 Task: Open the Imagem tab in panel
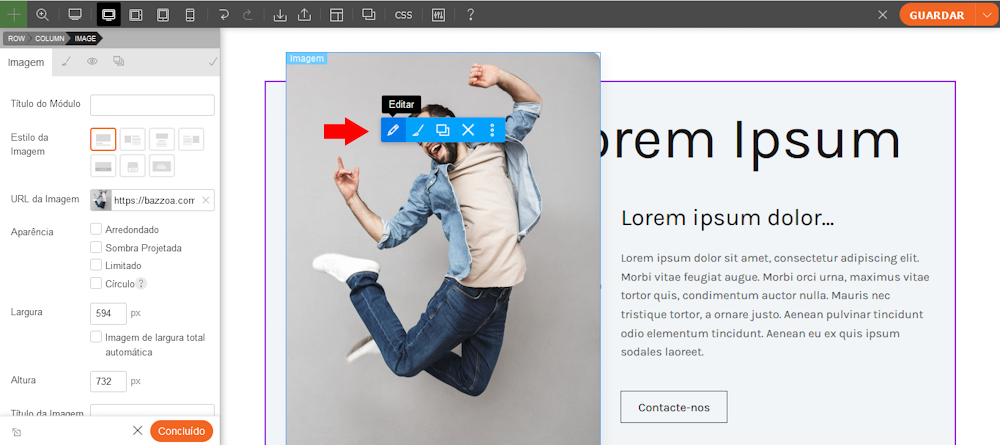pos(26,62)
